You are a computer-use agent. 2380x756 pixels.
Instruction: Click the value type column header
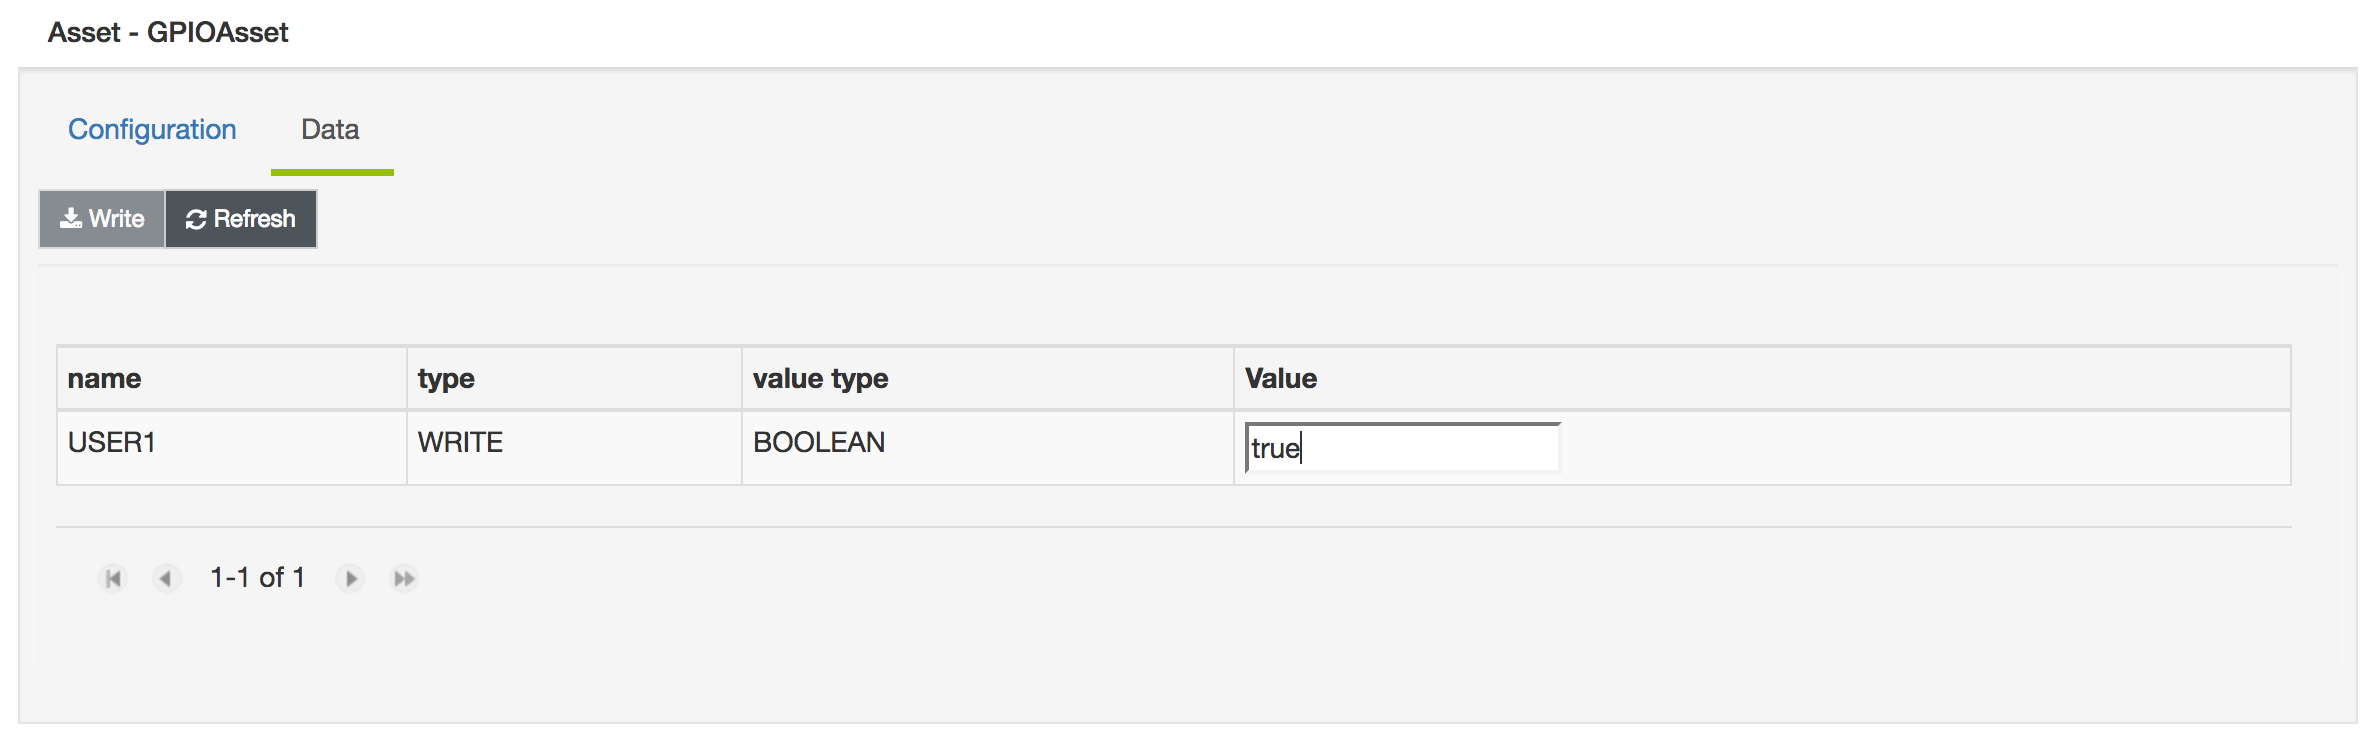tap(820, 379)
